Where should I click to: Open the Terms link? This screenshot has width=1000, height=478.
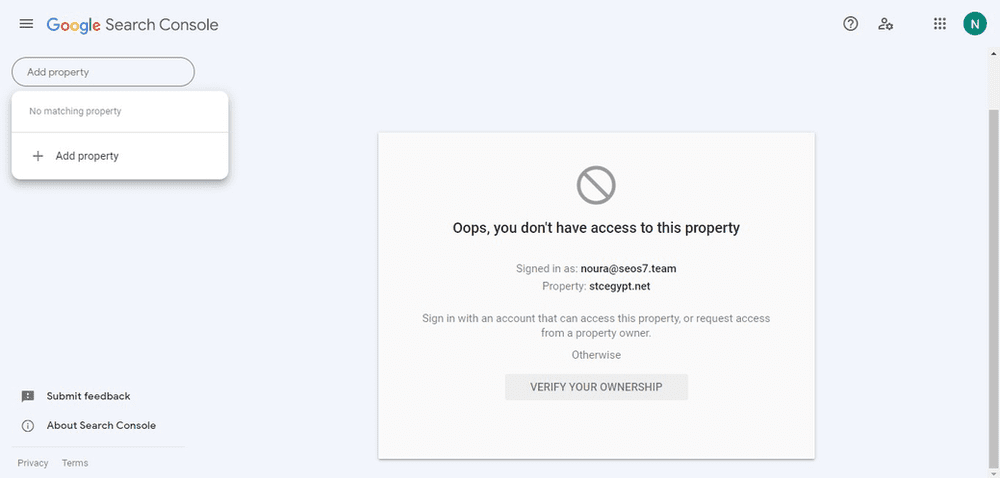[75, 463]
